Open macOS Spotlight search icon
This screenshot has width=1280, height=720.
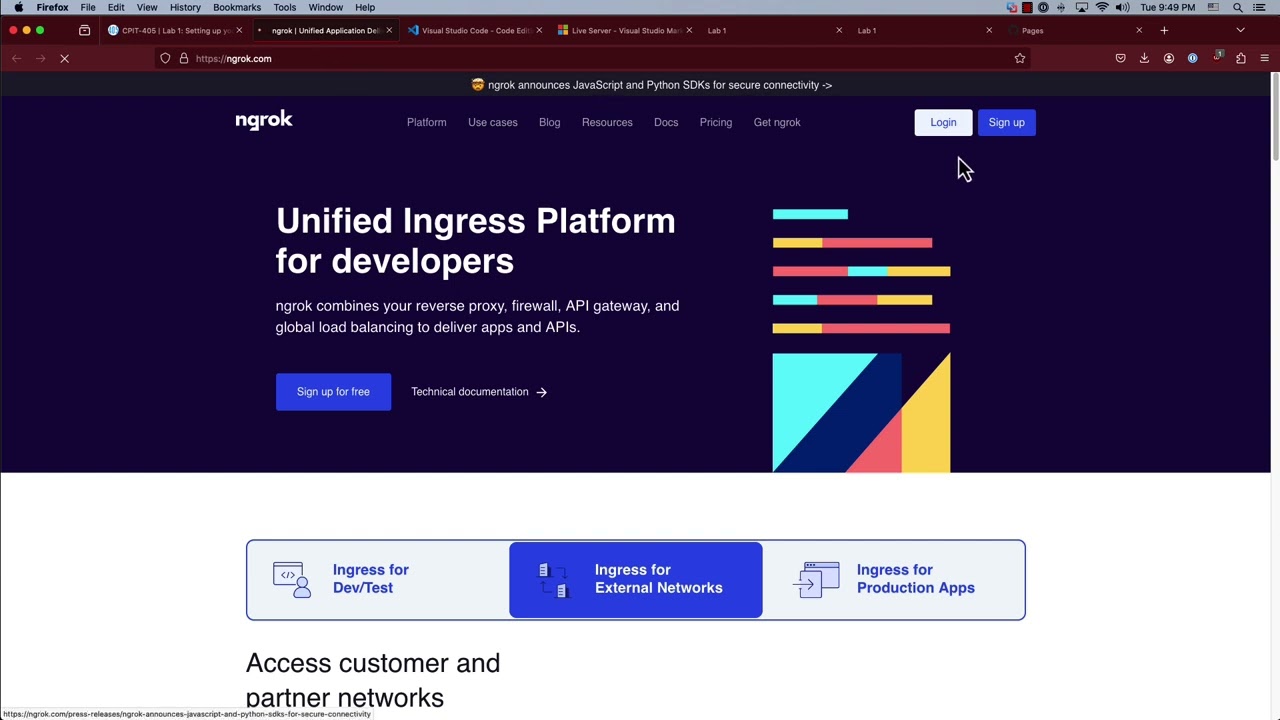[1238, 8]
